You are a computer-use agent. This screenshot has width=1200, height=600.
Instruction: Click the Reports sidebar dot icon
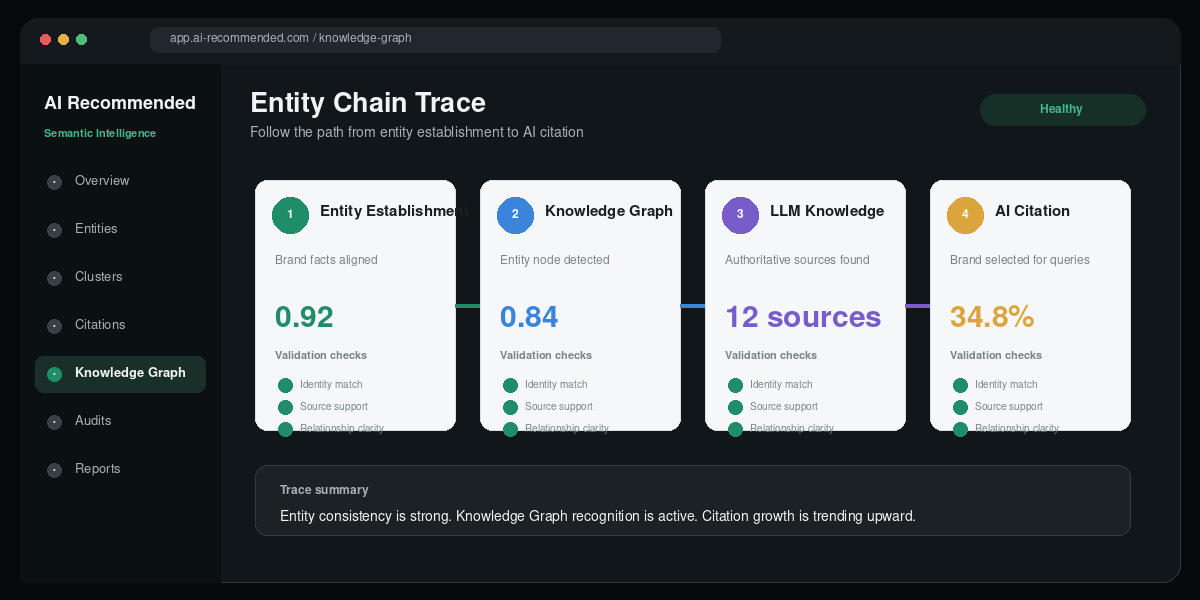[54, 470]
